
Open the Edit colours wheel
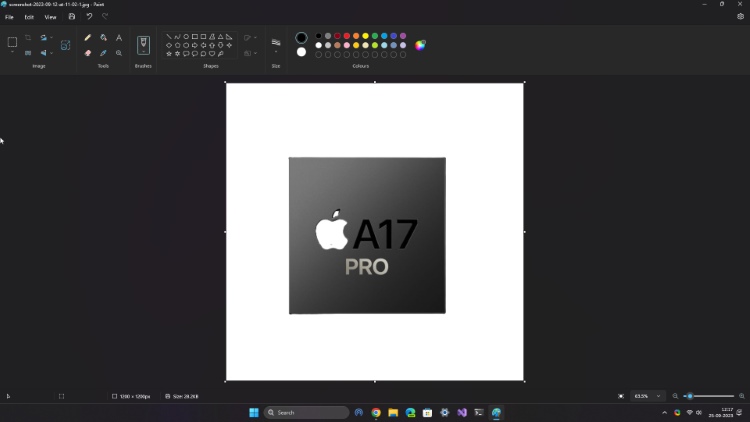coord(420,45)
